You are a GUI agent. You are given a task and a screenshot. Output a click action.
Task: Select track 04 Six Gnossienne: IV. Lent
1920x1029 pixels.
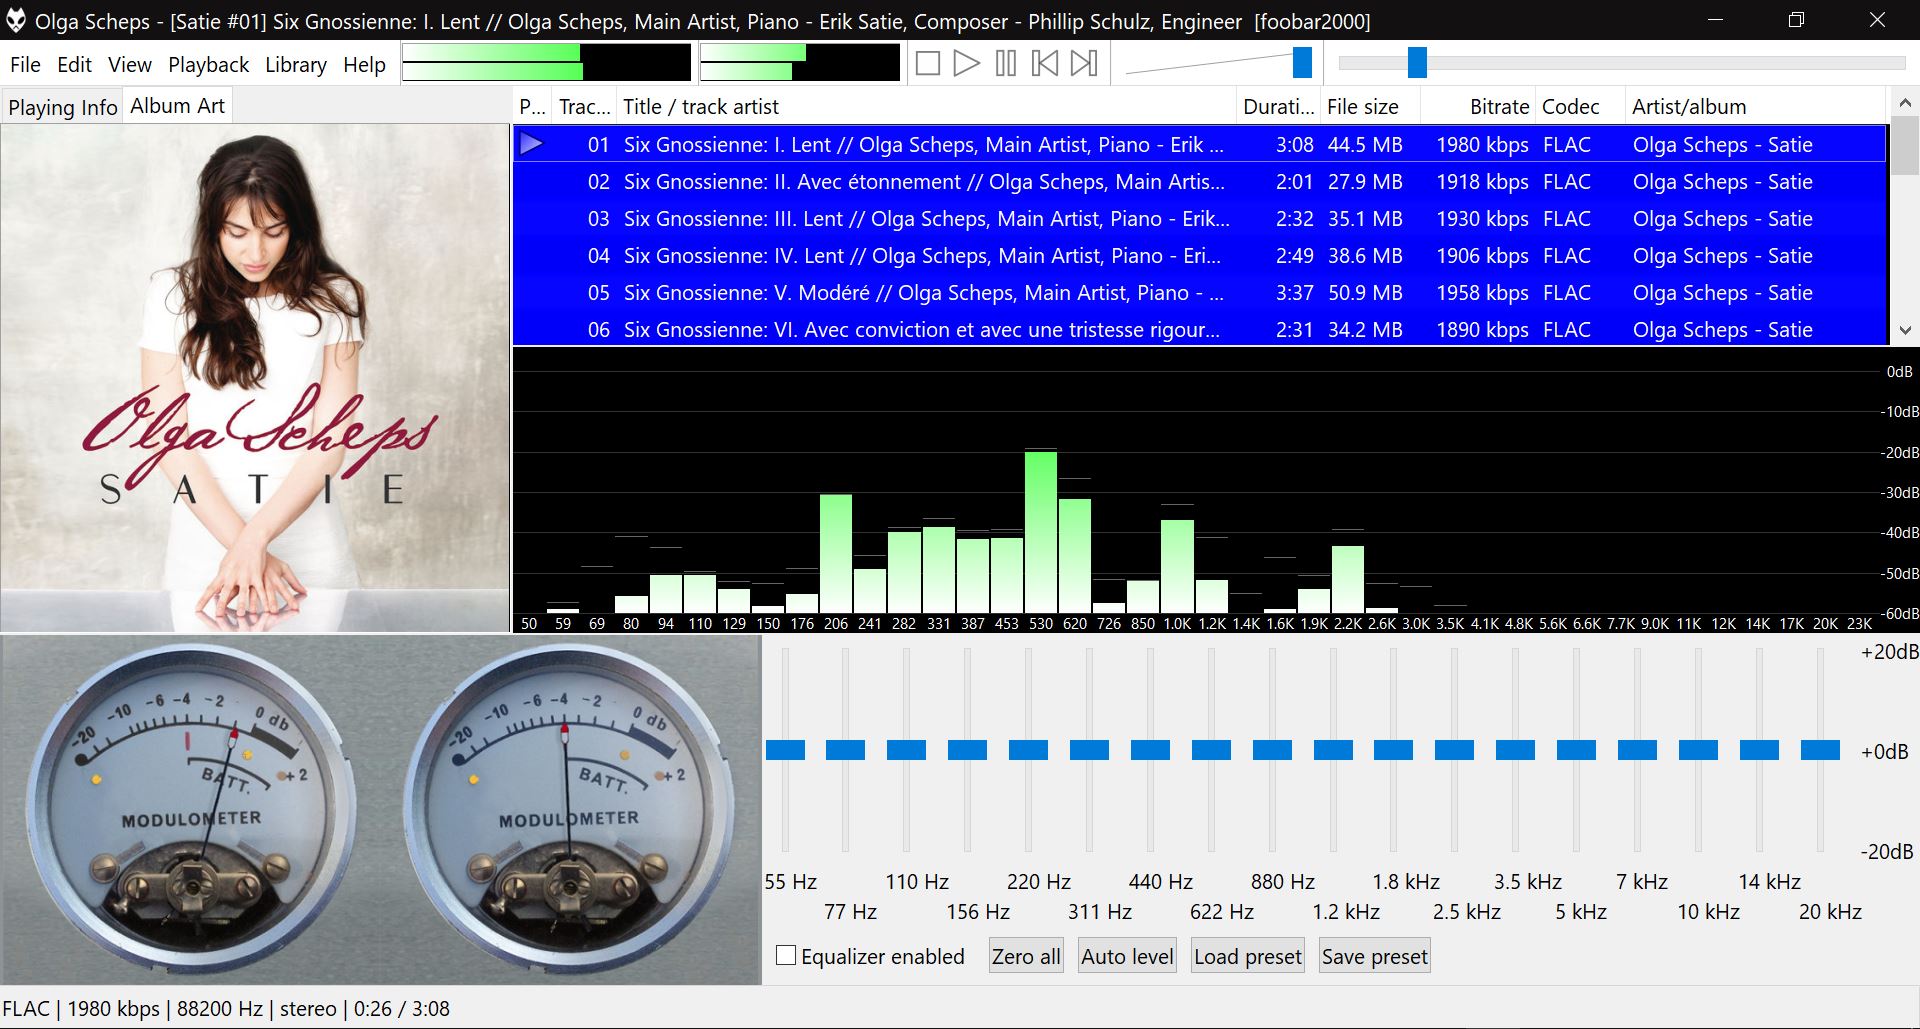pyautogui.click(x=1200, y=256)
